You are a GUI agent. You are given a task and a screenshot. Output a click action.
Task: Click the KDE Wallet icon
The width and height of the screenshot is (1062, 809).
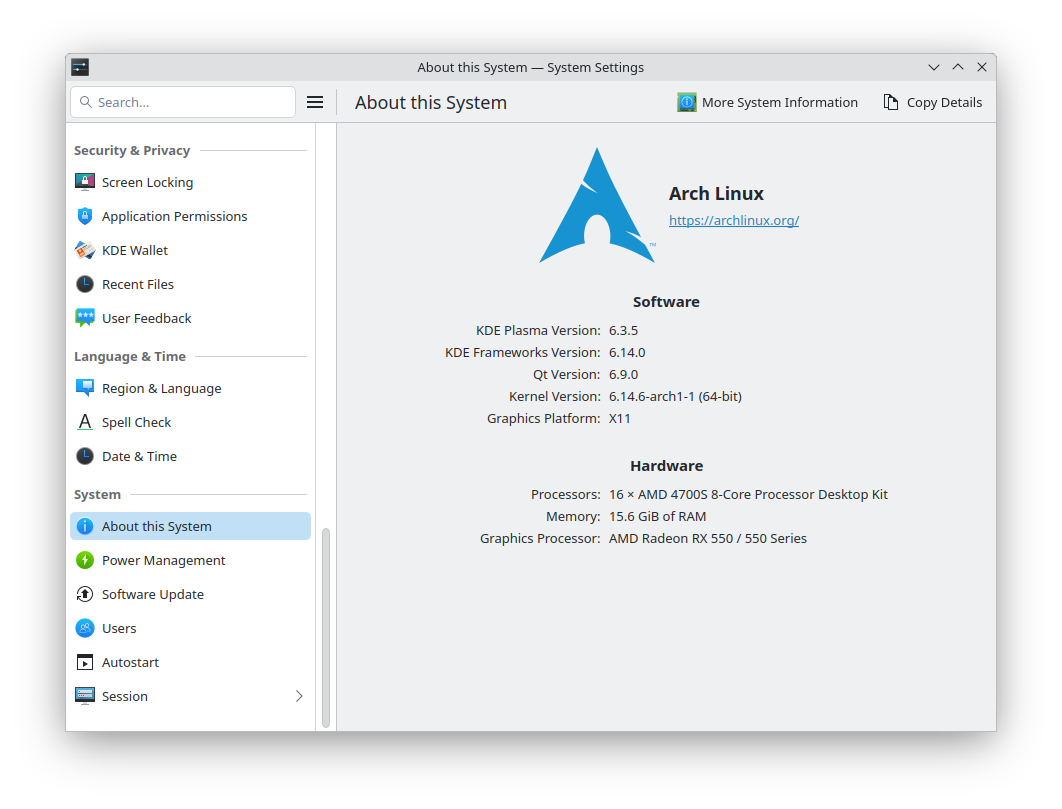pyautogui.click(x=85, y=250)
